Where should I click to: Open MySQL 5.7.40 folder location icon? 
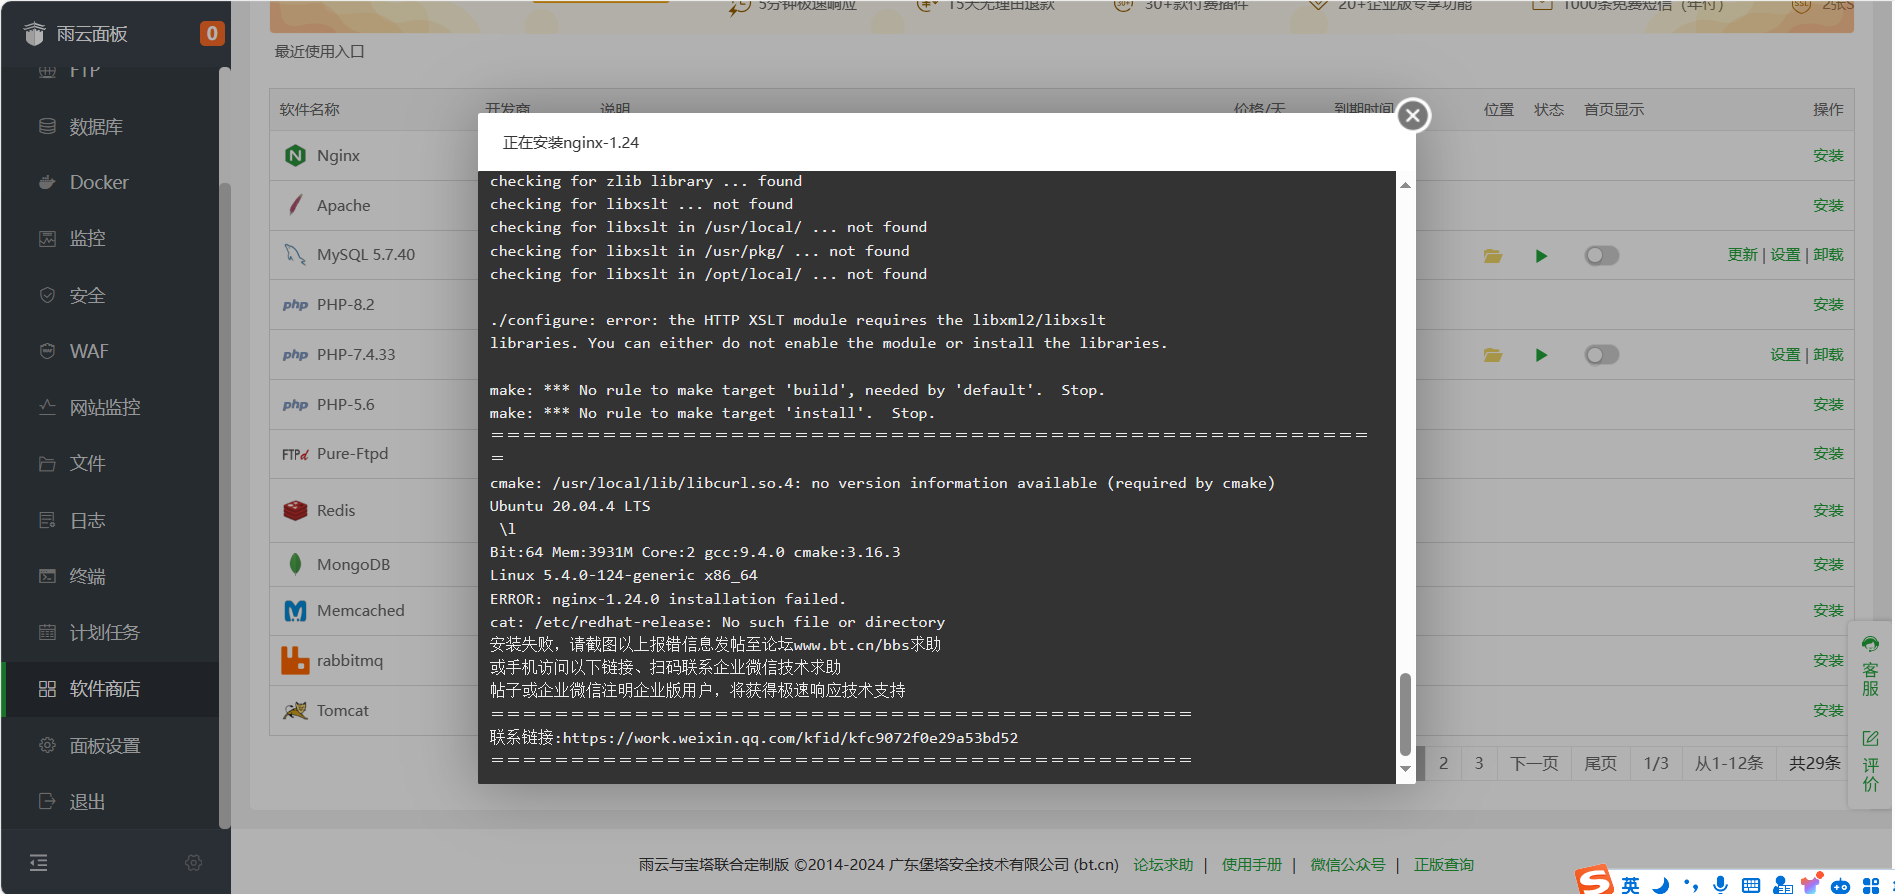1493,256
